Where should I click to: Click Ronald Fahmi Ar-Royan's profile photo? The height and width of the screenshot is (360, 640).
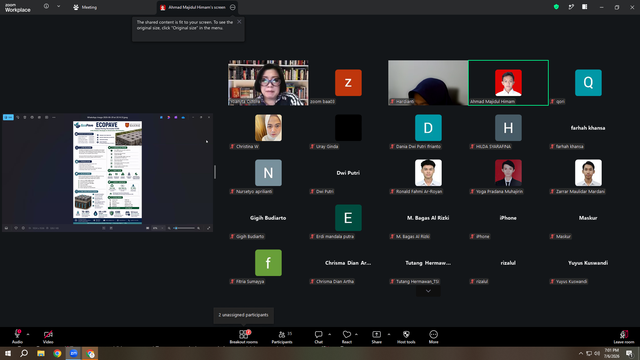point(428,173)
